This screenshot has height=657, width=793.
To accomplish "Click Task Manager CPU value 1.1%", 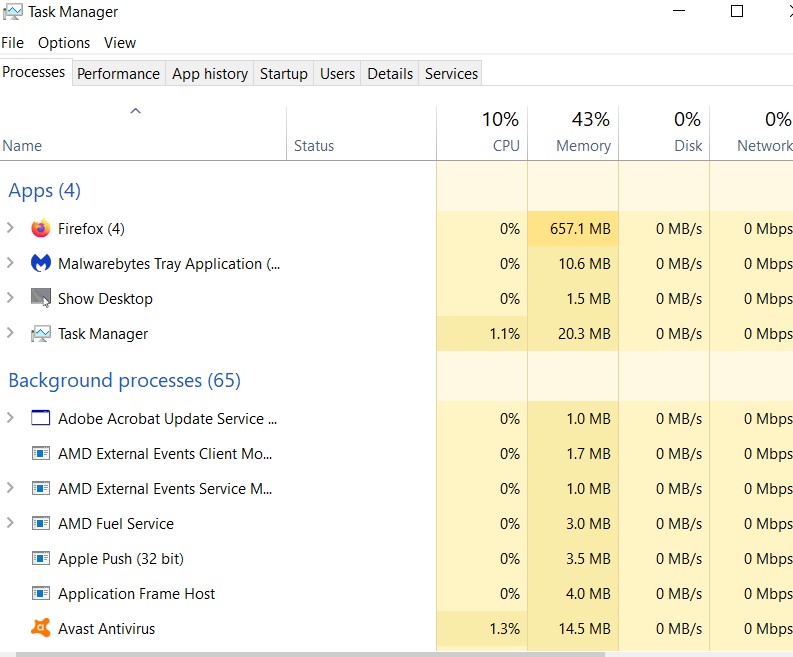I will coord(504,334).
